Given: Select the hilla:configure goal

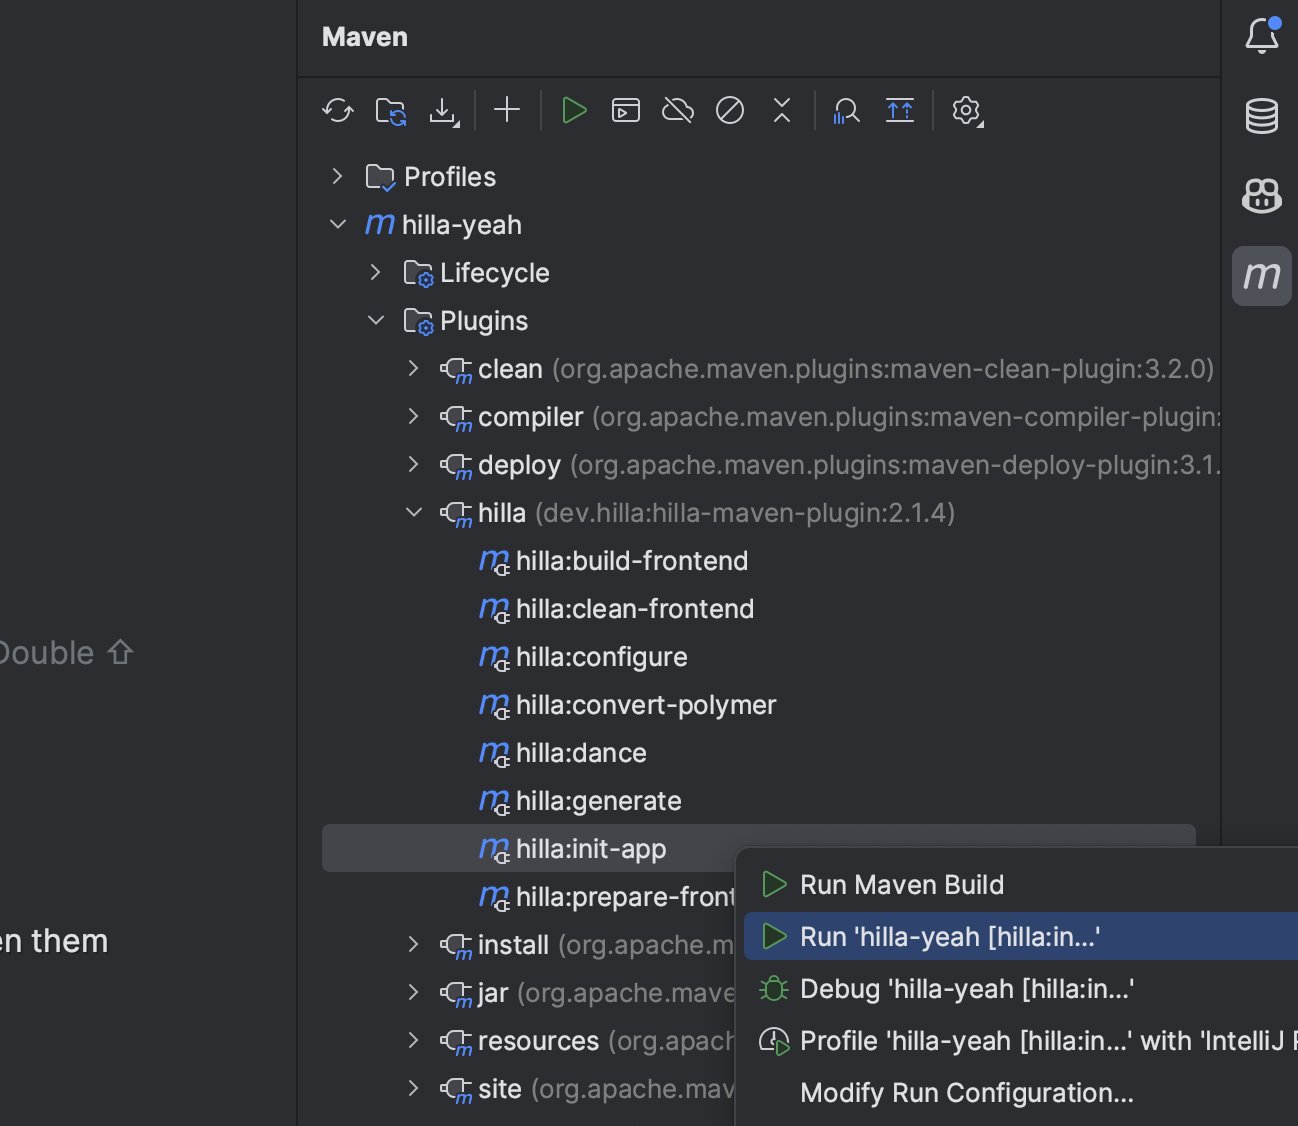Looking at the screenshot, I should pos(602,657).
